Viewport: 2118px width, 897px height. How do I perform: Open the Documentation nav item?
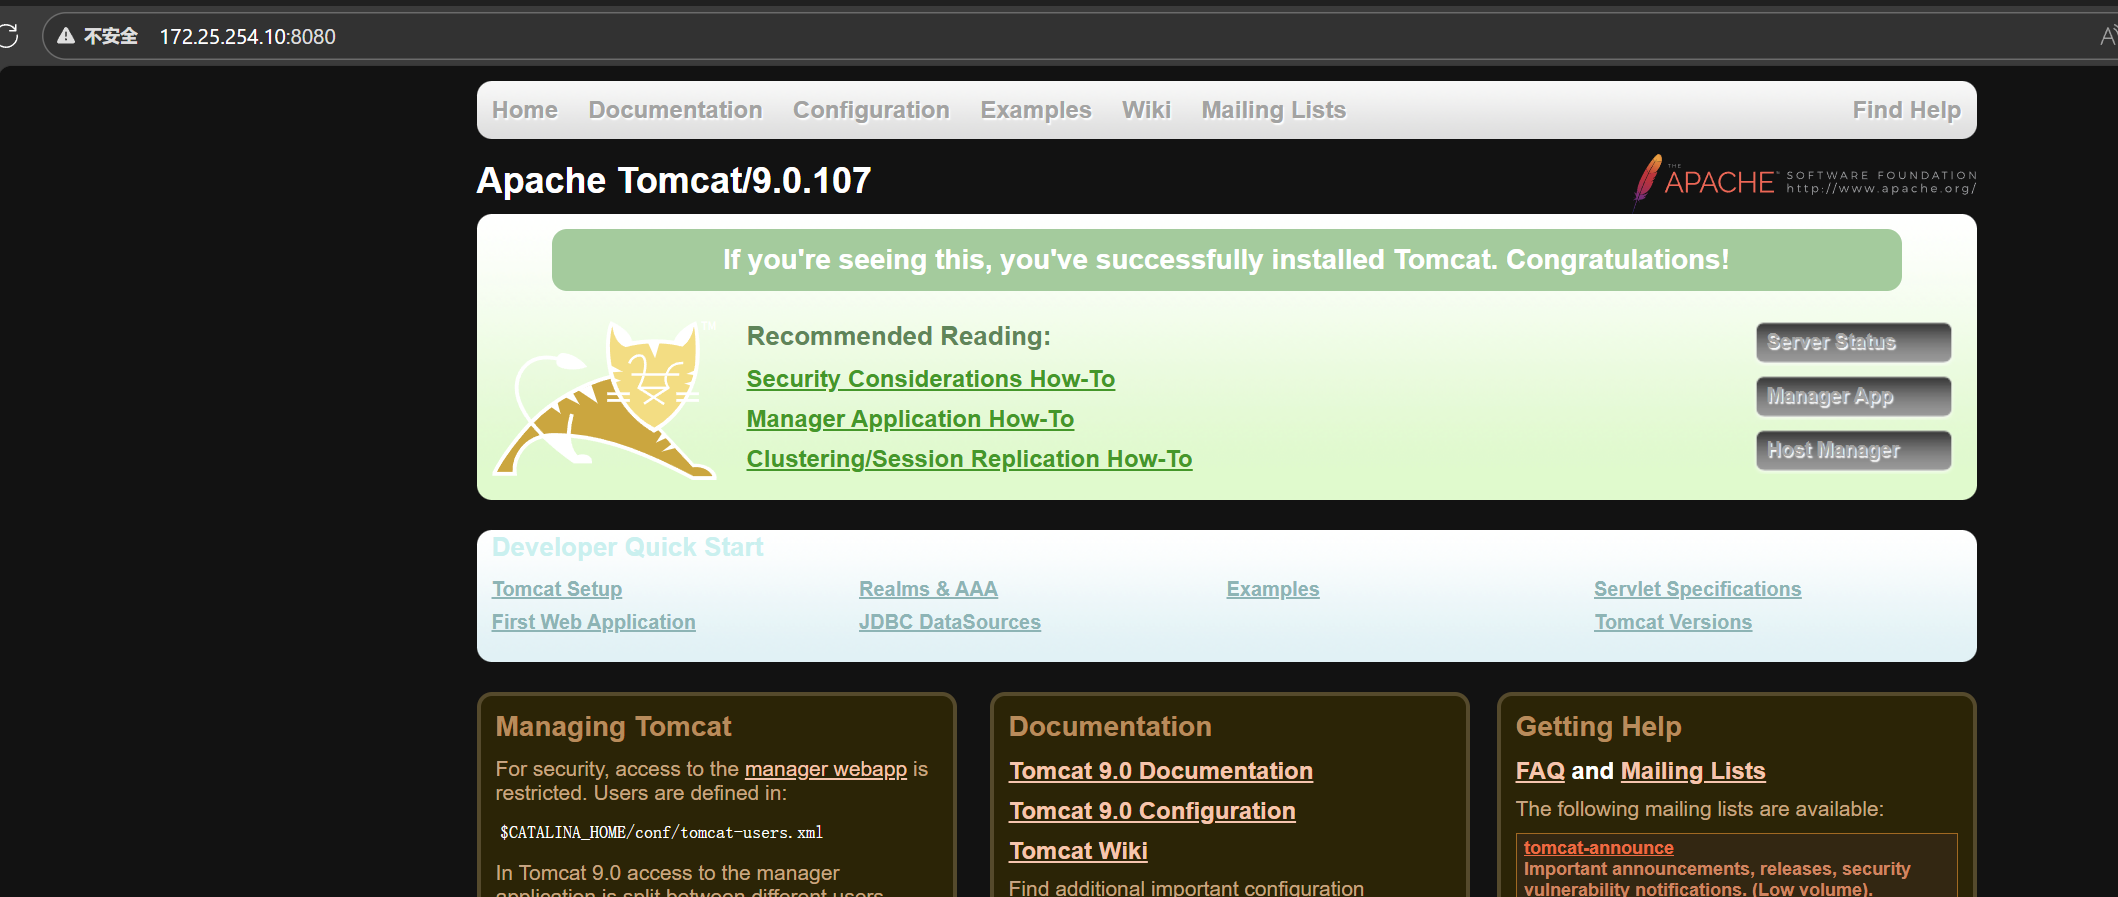(675, 110)
